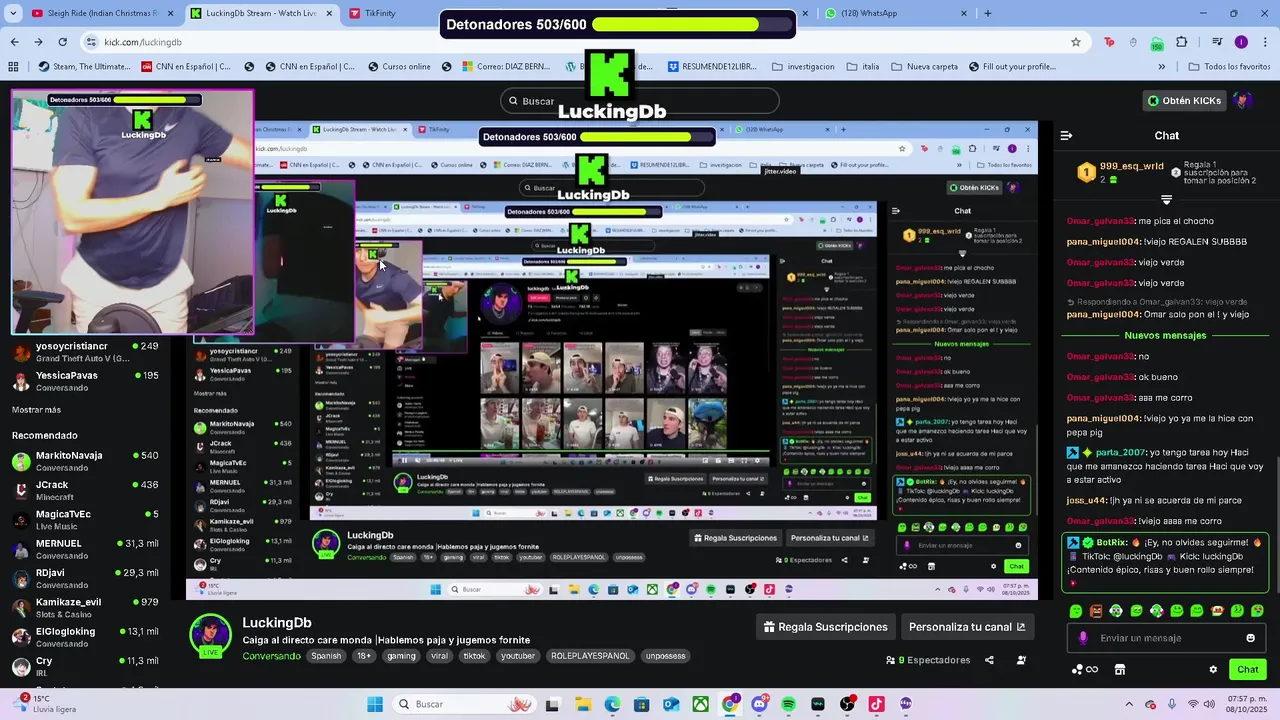
Task: Reload the page
Action: point(62,42)
